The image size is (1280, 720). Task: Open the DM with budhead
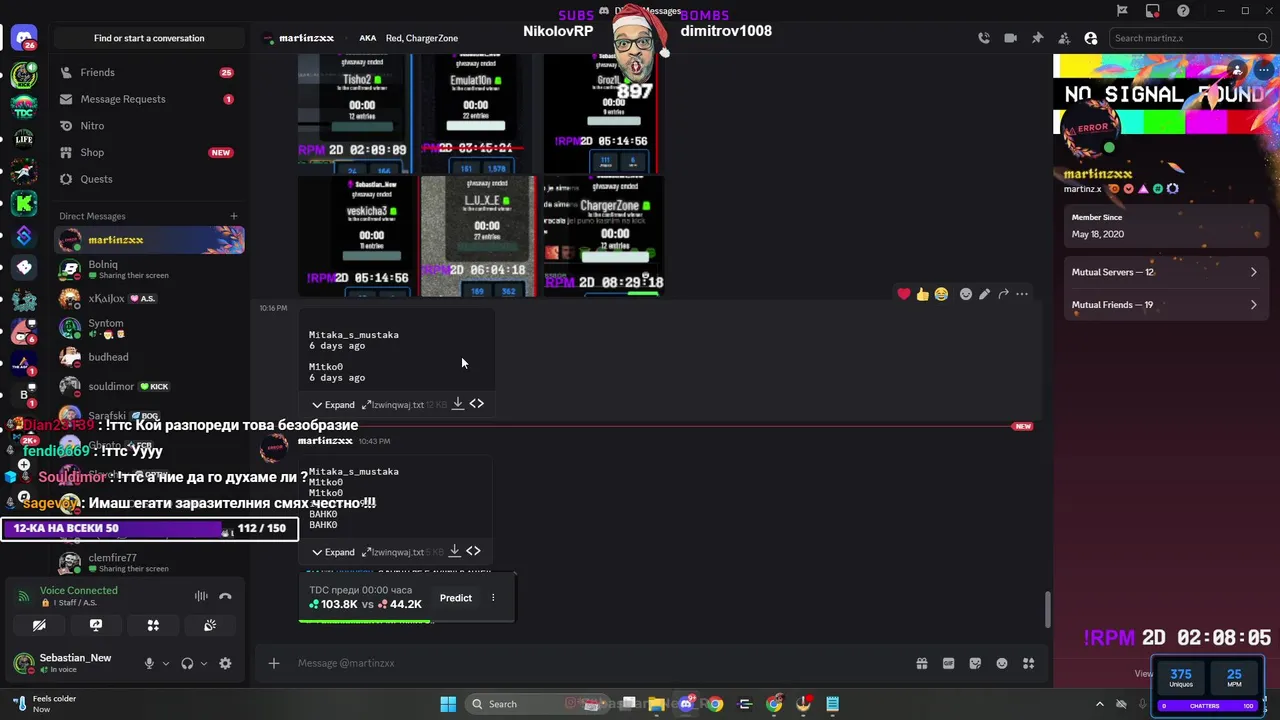point(149,357)
